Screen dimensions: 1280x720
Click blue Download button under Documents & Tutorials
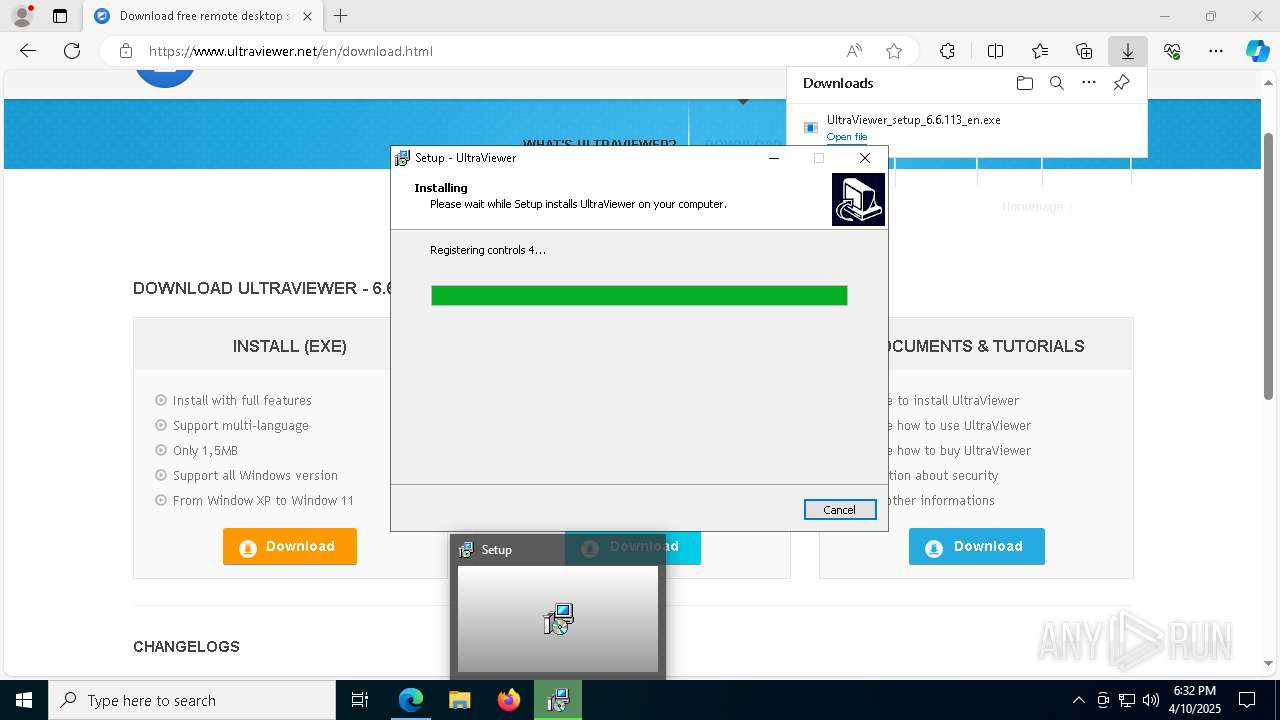(977, 546)
